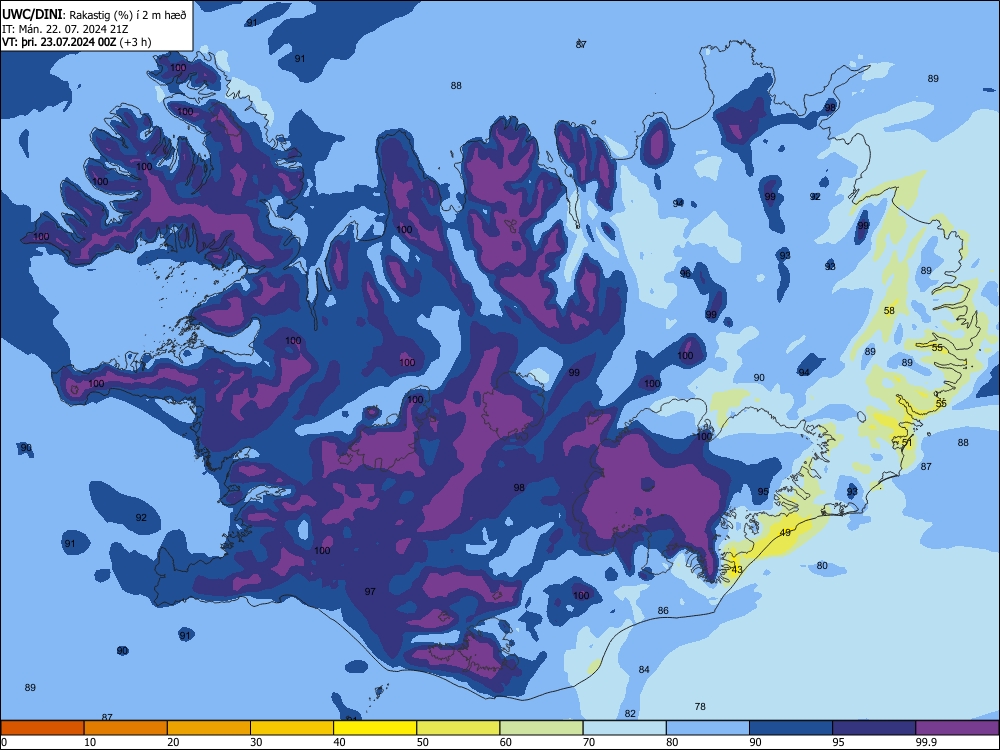Click the map value '78'
This screenshot has width=1000, height=750.
(x=700, y=707)
